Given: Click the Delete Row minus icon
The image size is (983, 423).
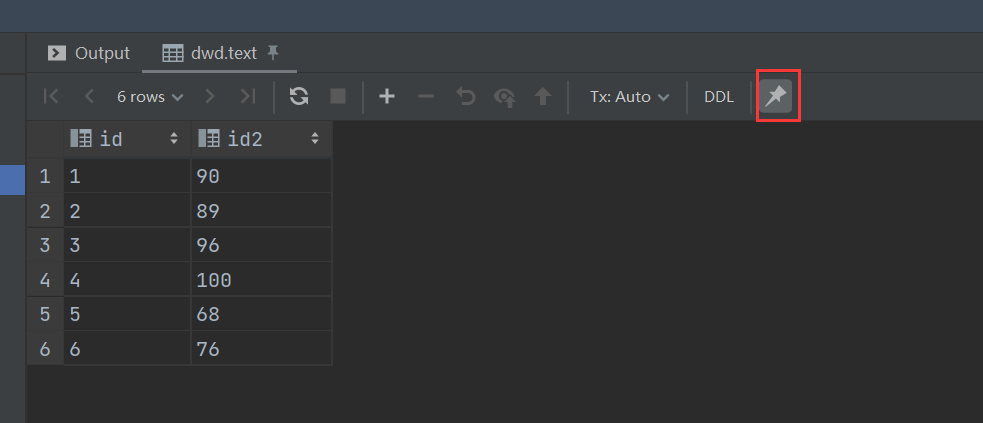Looking at the screenshot, I should [x=426, y=97].
